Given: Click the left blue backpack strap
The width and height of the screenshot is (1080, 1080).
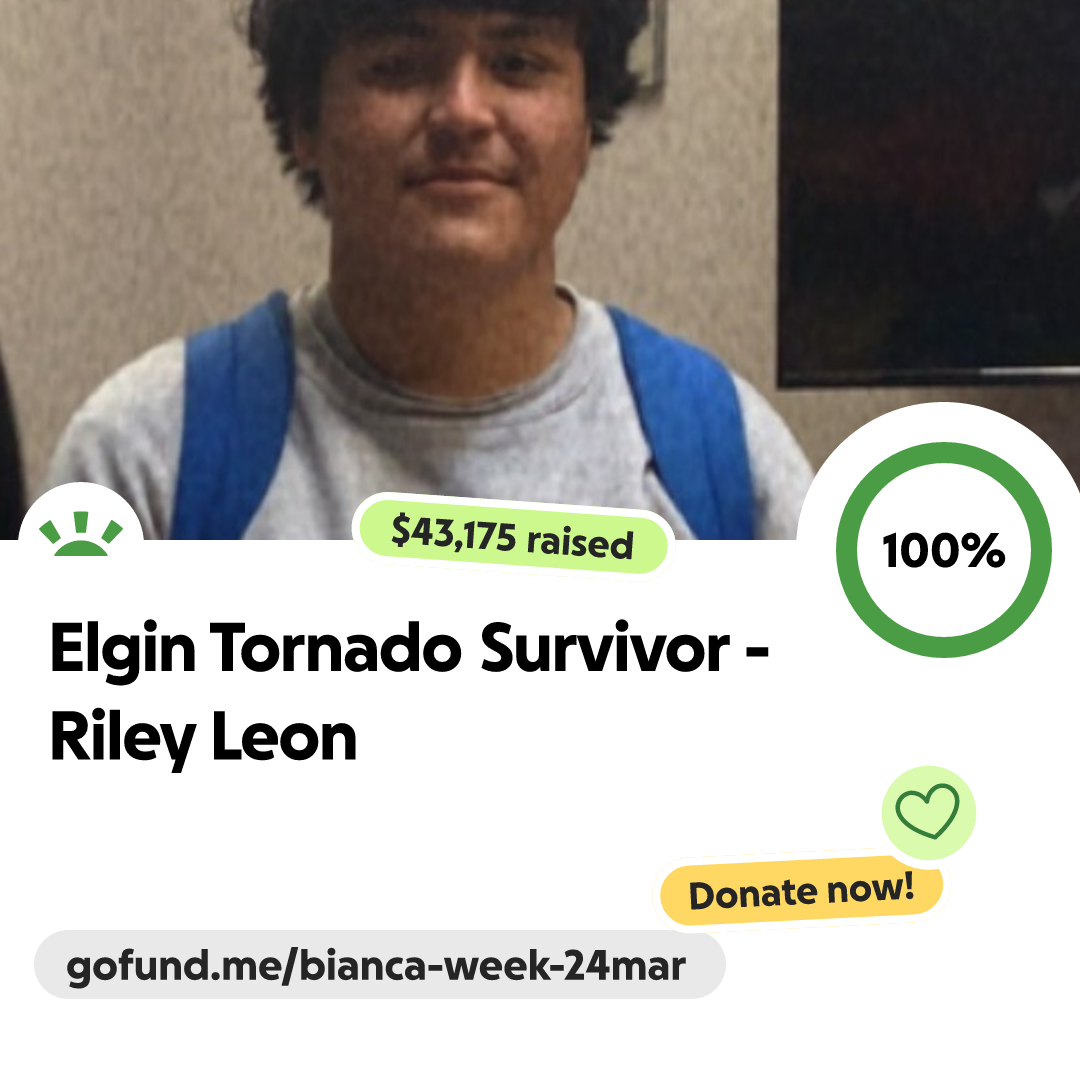Looking at the screenshot, I should click(x=232, y=420).
